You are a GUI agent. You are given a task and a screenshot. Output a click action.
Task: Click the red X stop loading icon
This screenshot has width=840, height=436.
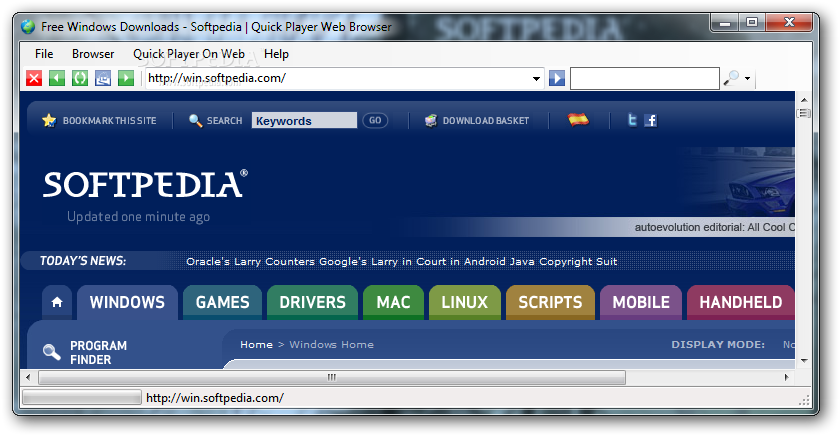(34, 78)
